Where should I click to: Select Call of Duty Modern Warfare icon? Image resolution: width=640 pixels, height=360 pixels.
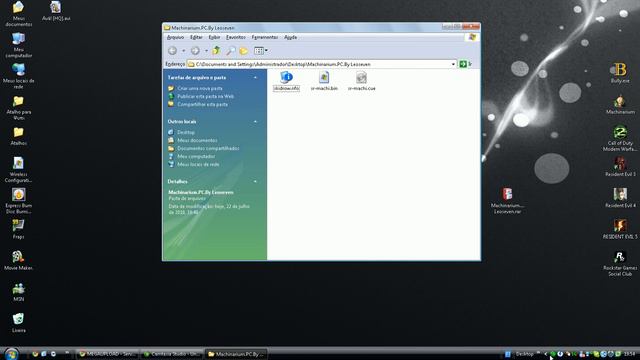click(620, 139)
